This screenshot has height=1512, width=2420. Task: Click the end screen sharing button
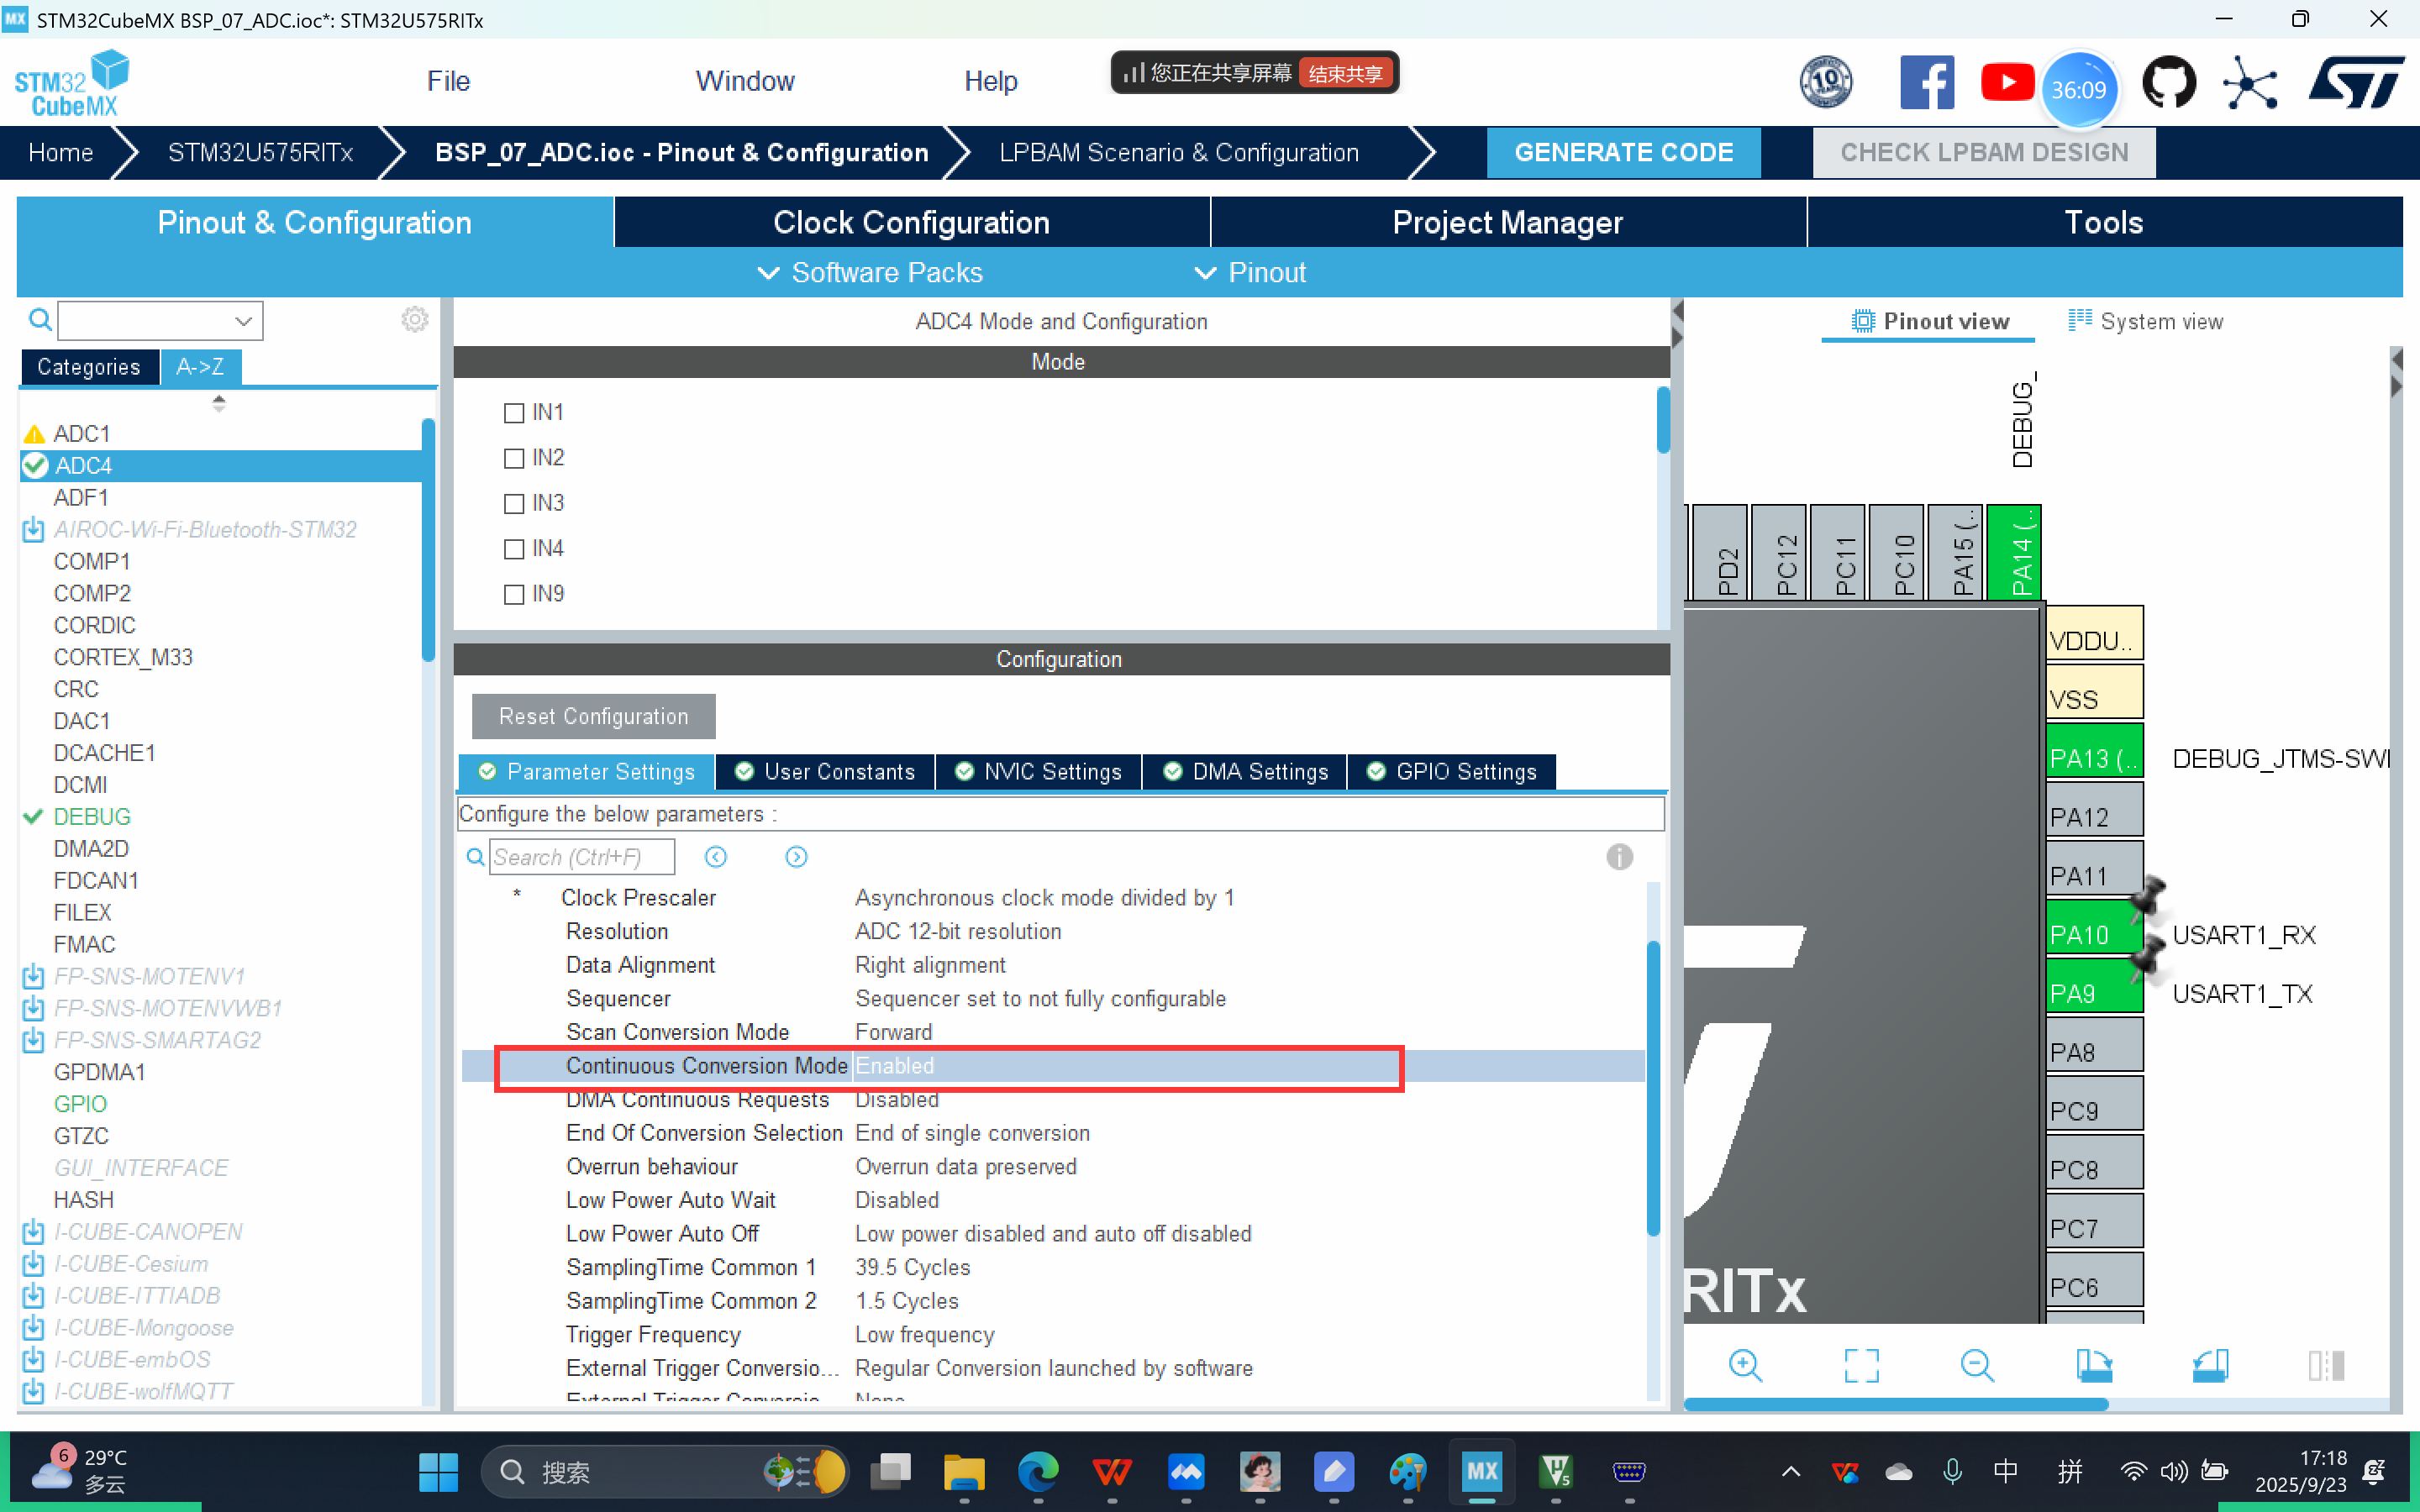[1345, 73]
